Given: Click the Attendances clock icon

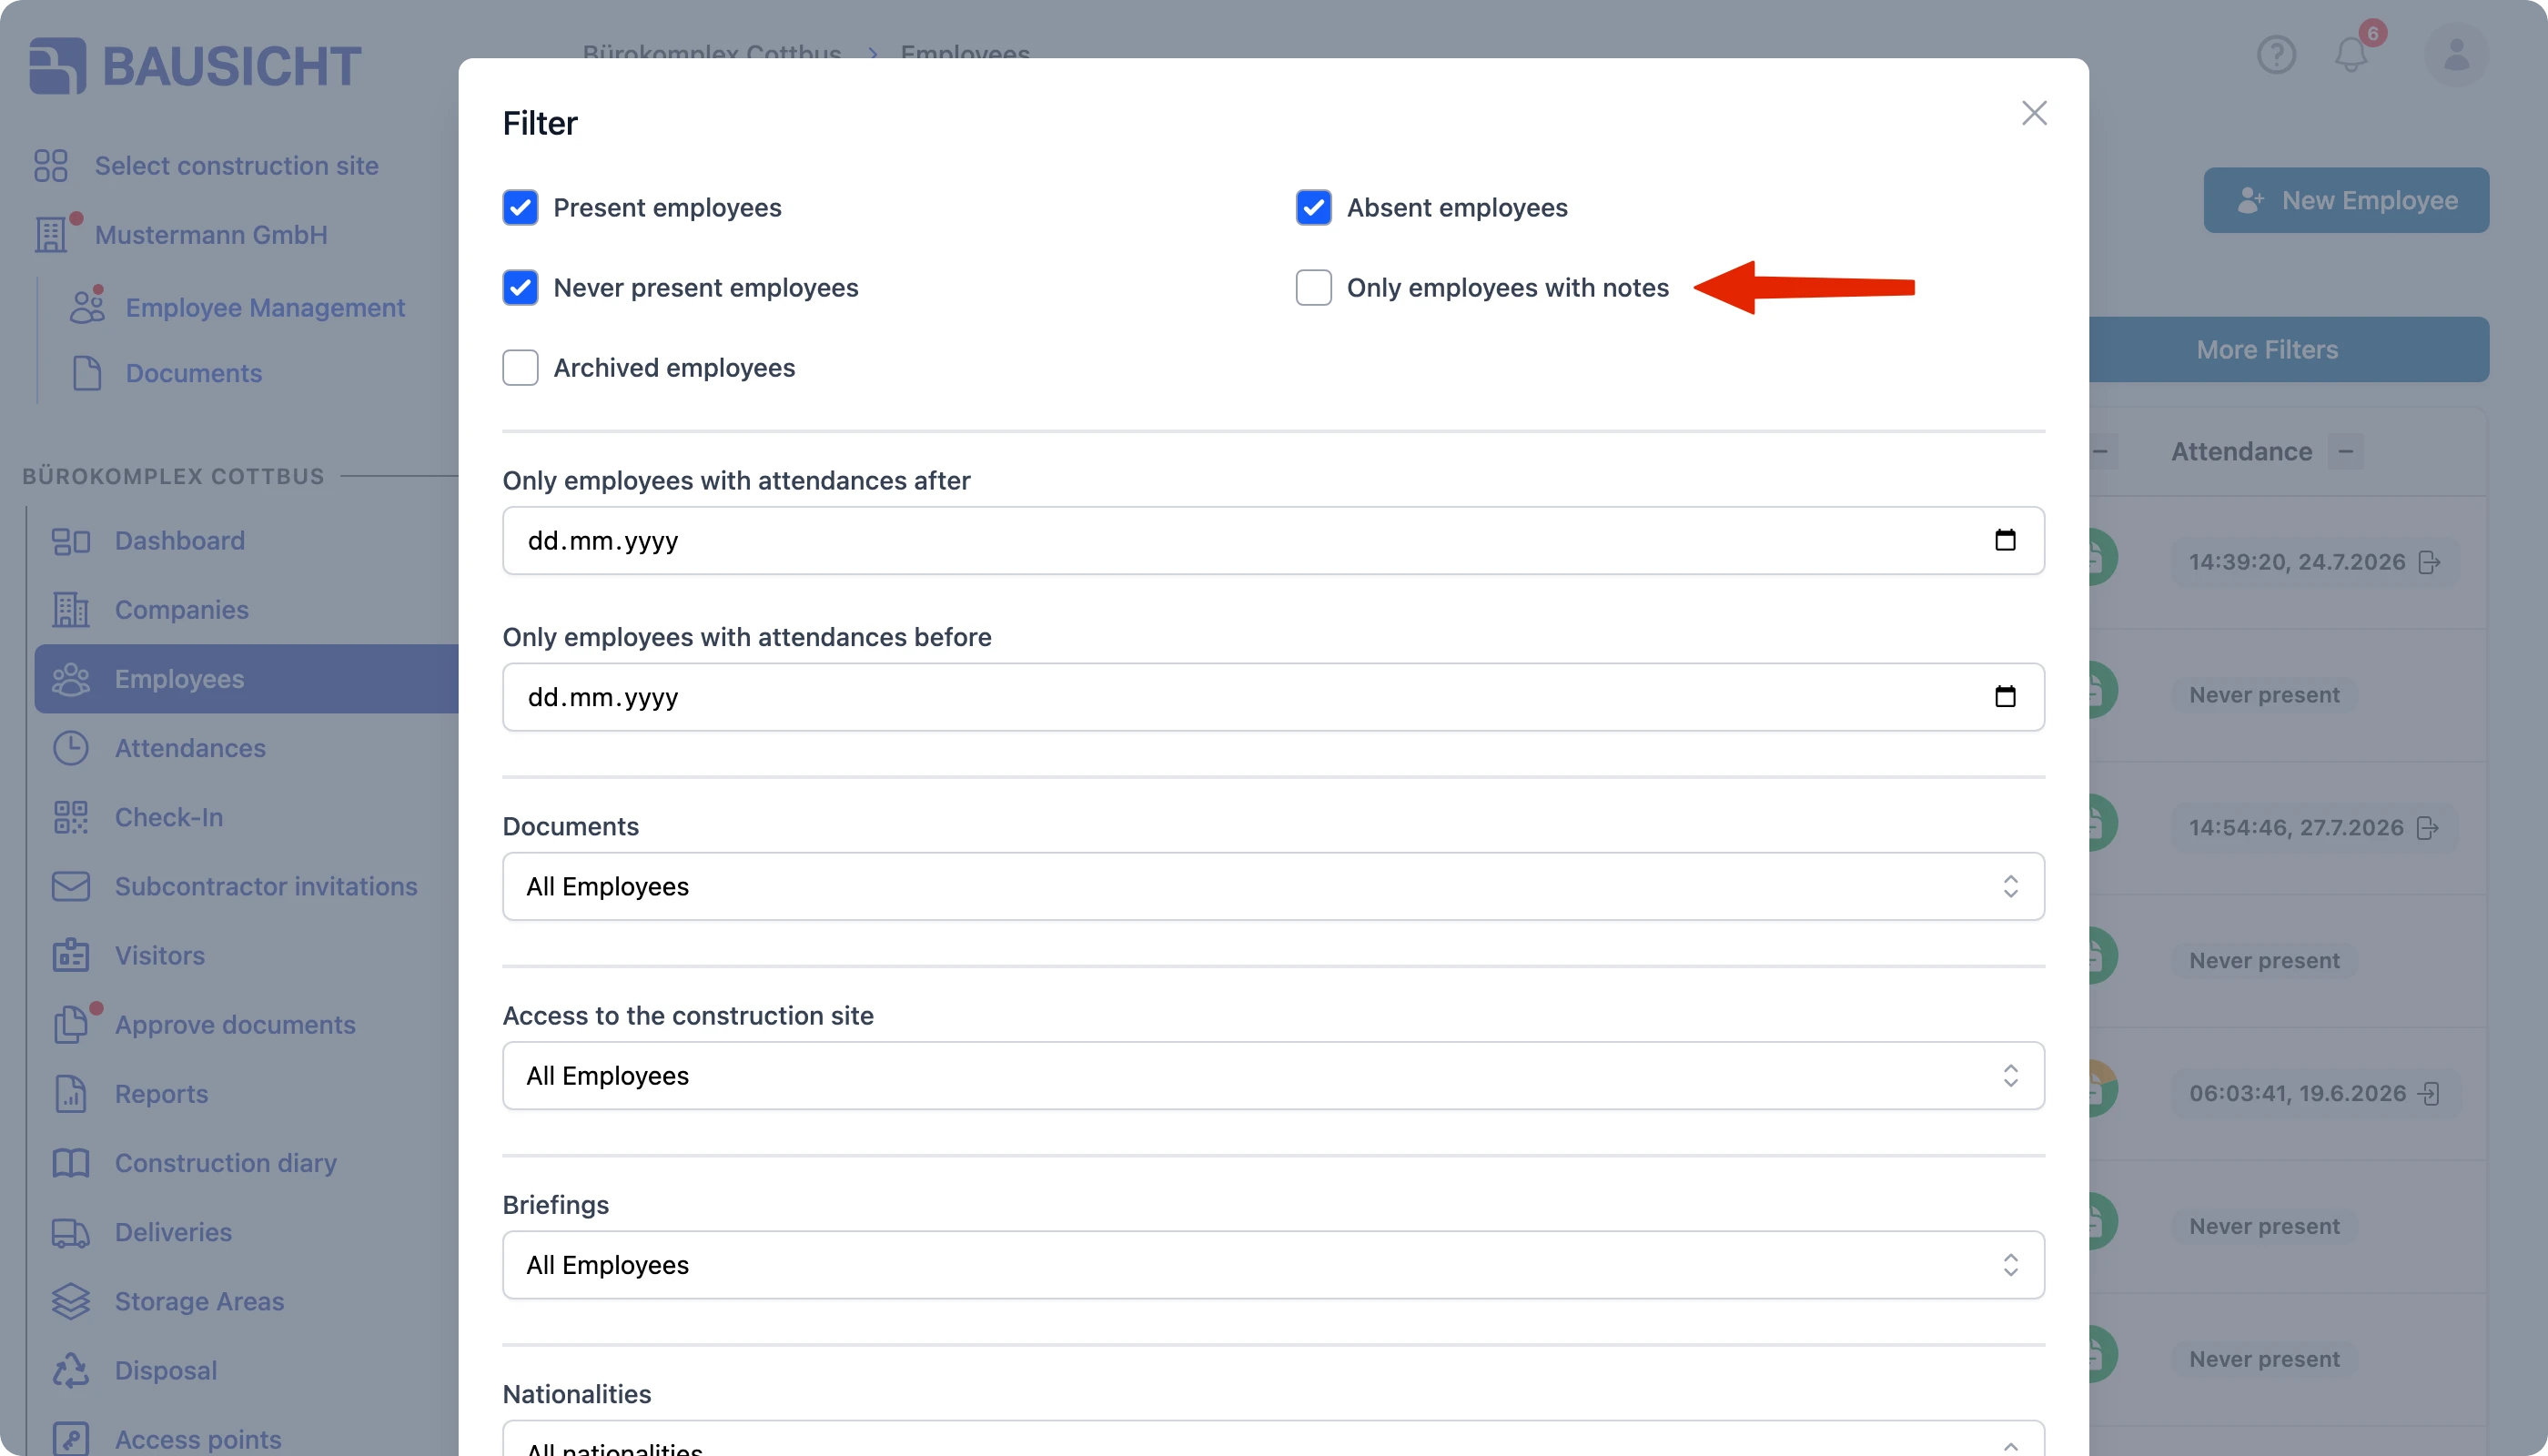Looking at the screenshot, I should 71,747.
